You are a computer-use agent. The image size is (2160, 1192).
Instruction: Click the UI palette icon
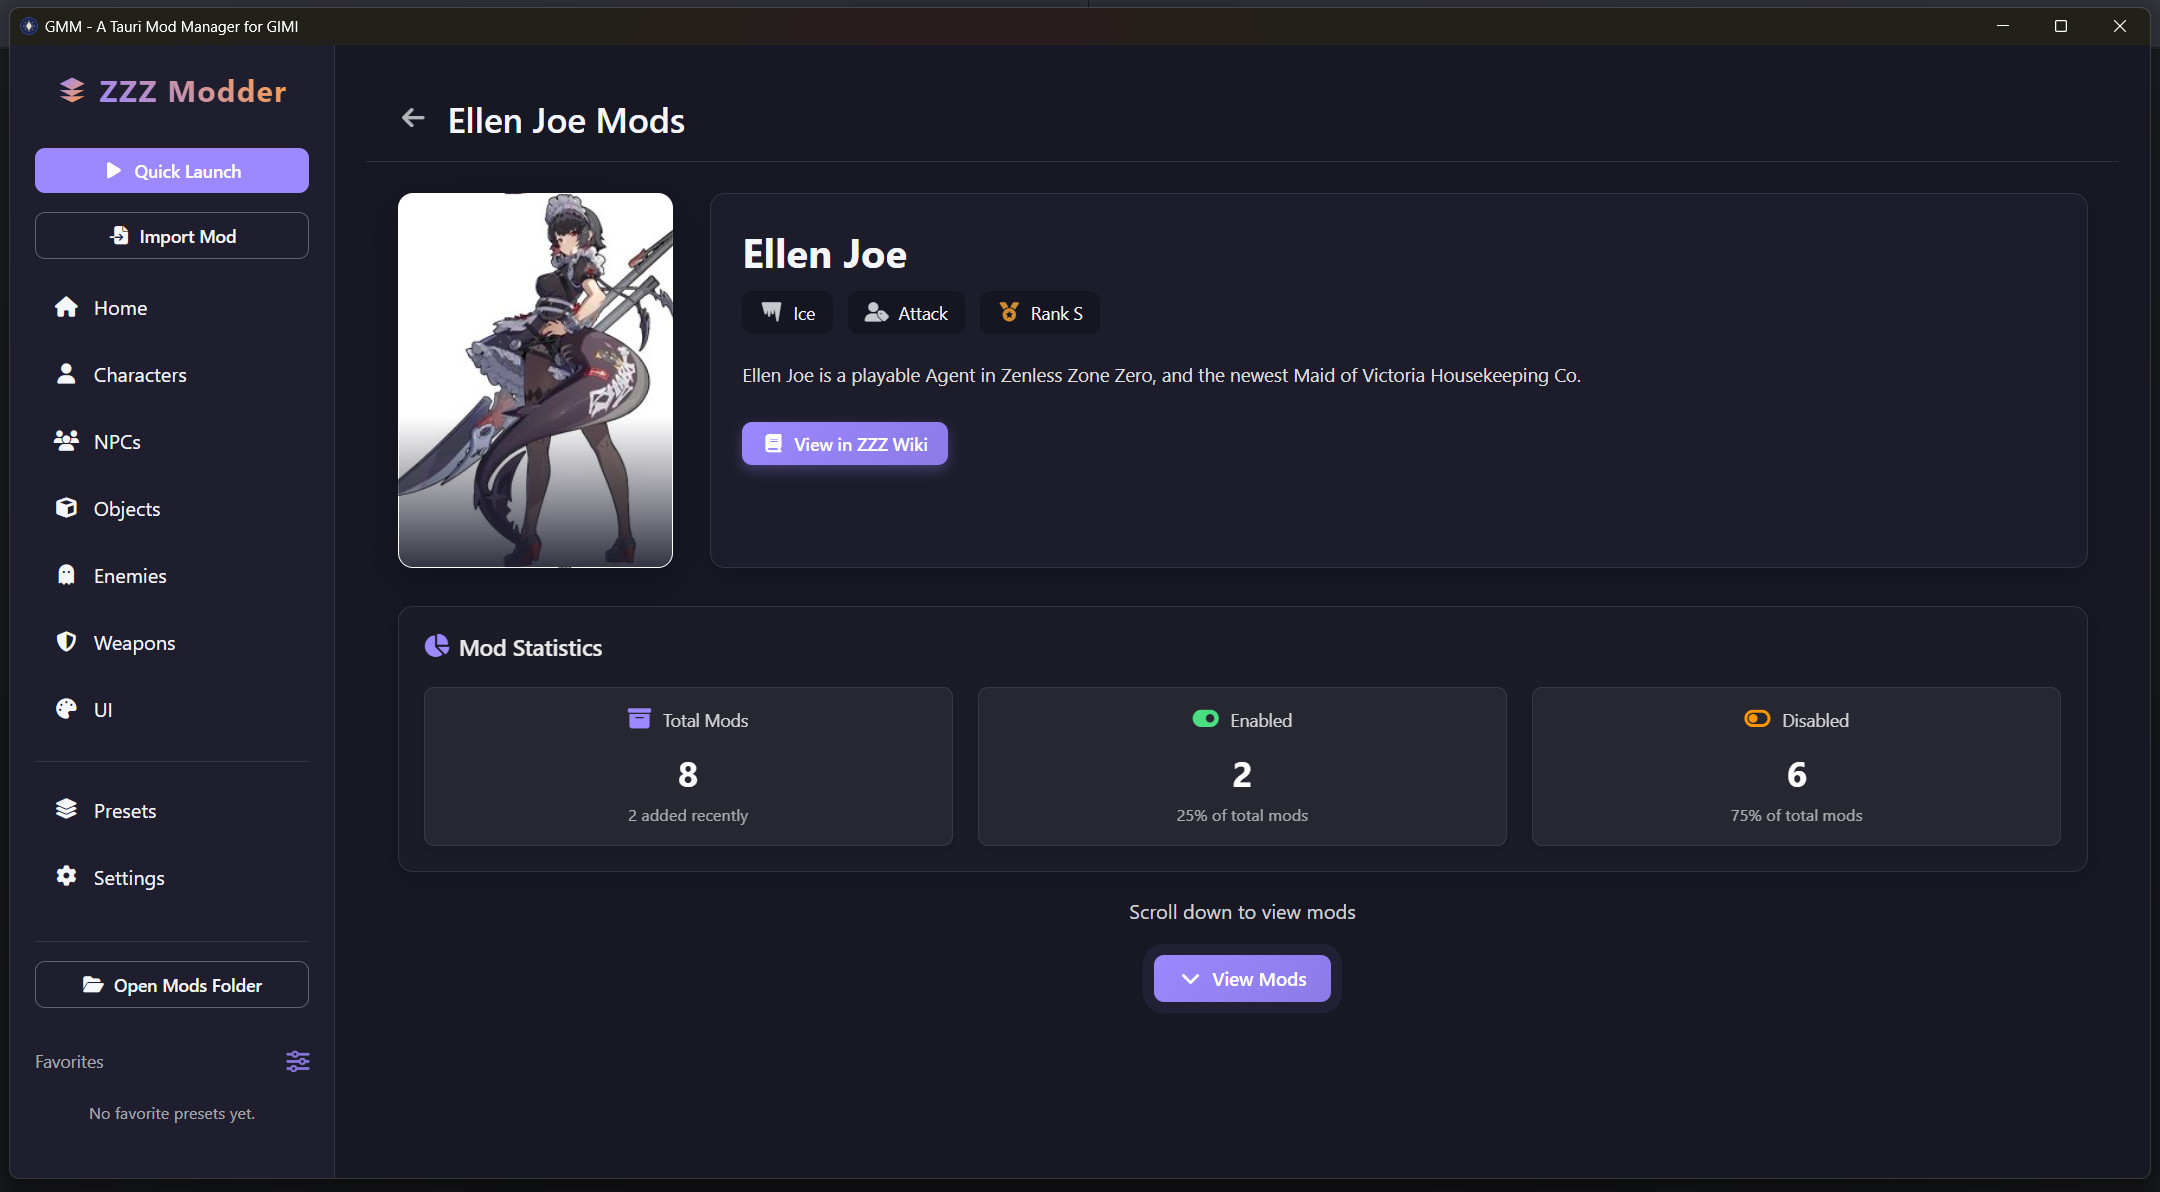pos(66,709)
